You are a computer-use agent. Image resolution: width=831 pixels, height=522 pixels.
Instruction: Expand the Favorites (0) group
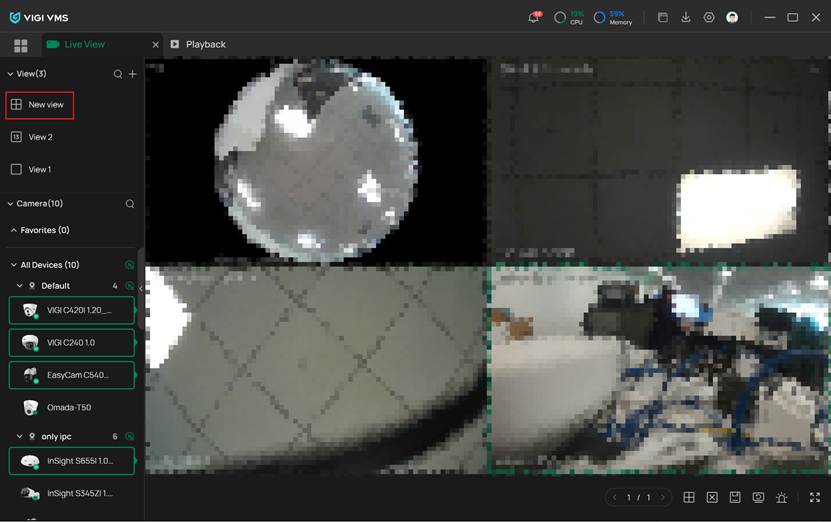[14, 230]
